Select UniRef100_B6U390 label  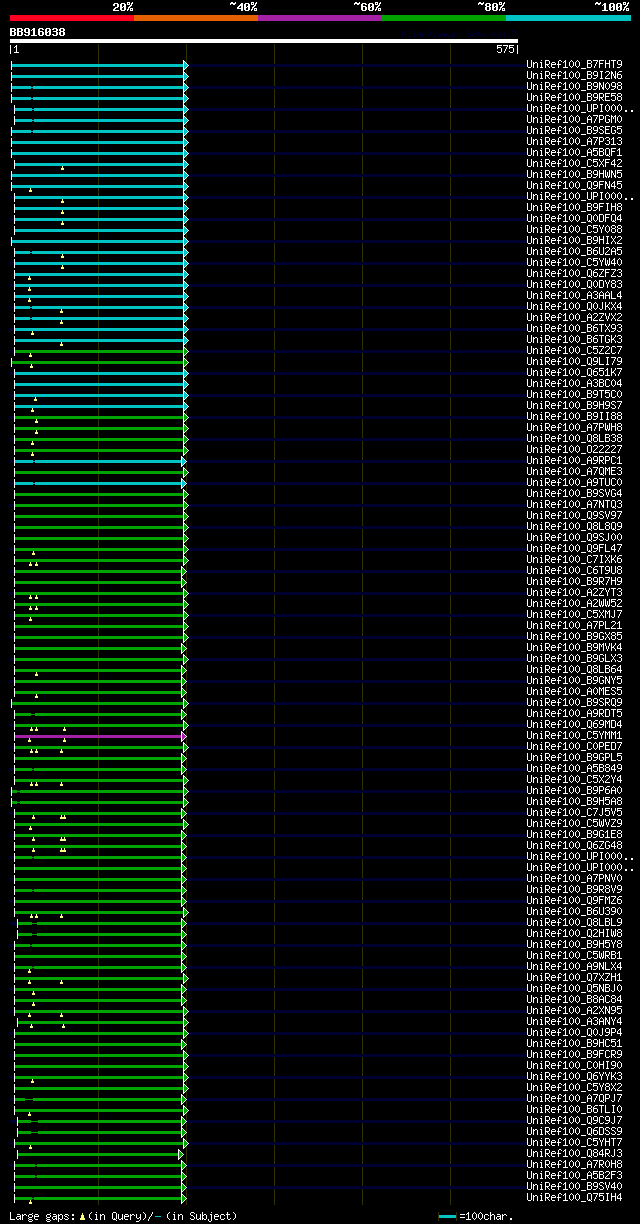574,912
